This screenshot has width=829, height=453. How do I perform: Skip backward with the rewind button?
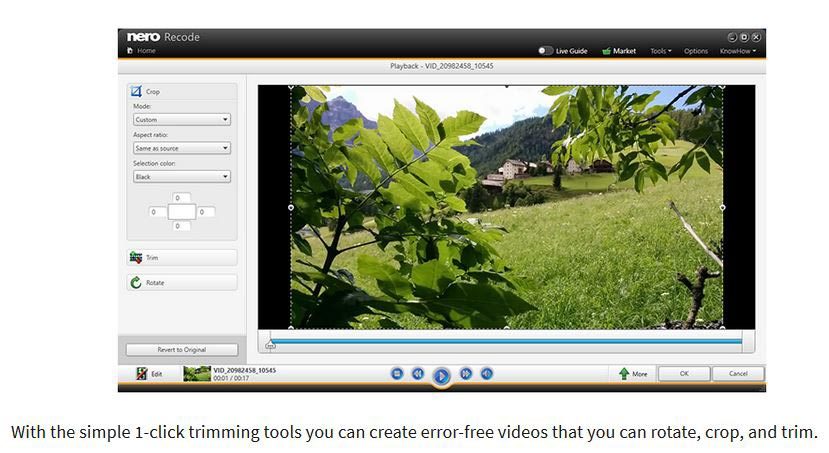point(418,374)
